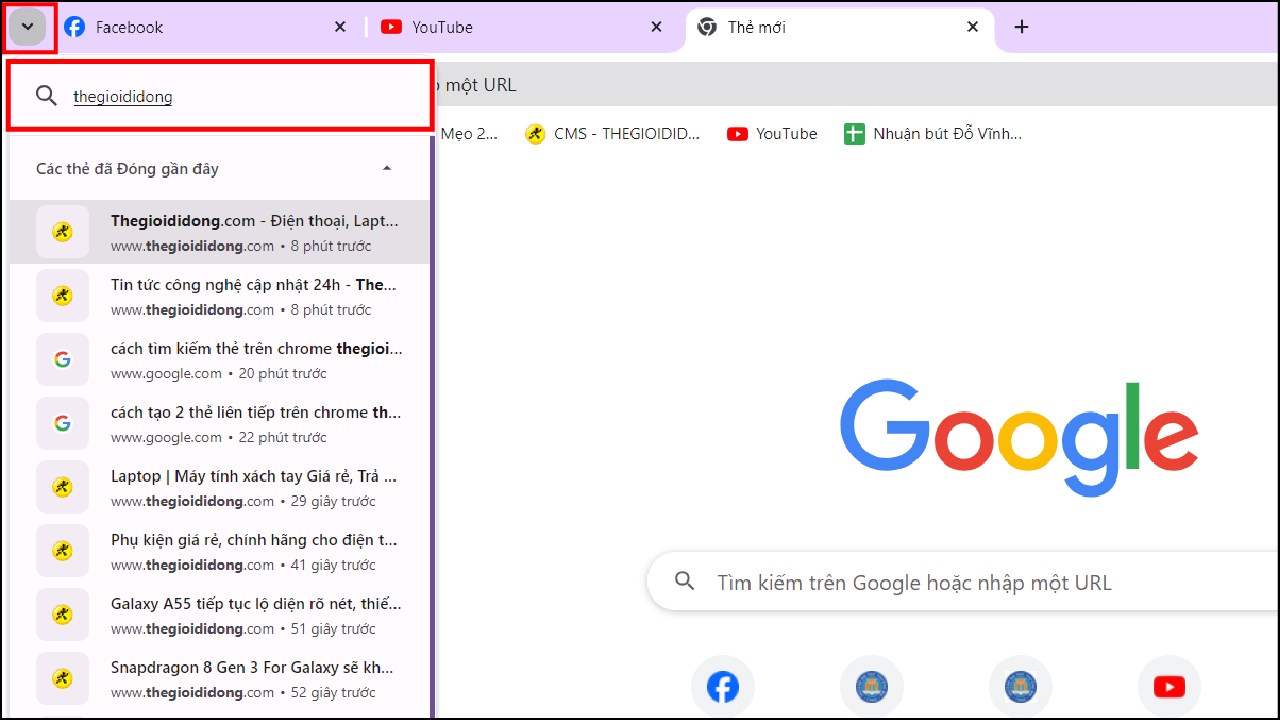Close the Facebook tab

340,27
